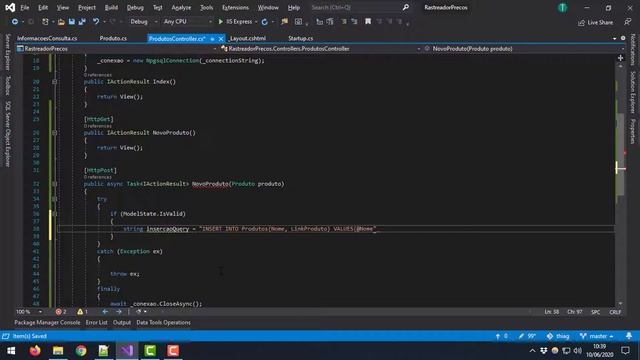Click the warnings count indicator showing 1
Image resolution: width=640 pixels, height=360 pixels.
(x=82, y=312)
